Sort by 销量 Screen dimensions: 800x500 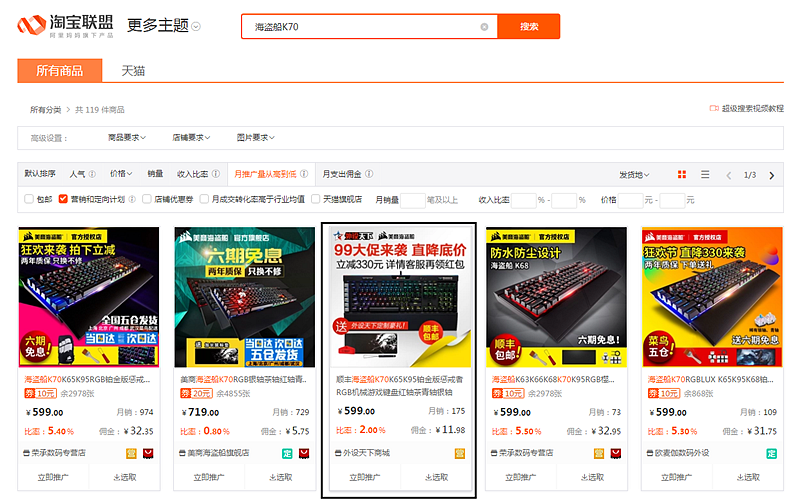tap(155, 174)
